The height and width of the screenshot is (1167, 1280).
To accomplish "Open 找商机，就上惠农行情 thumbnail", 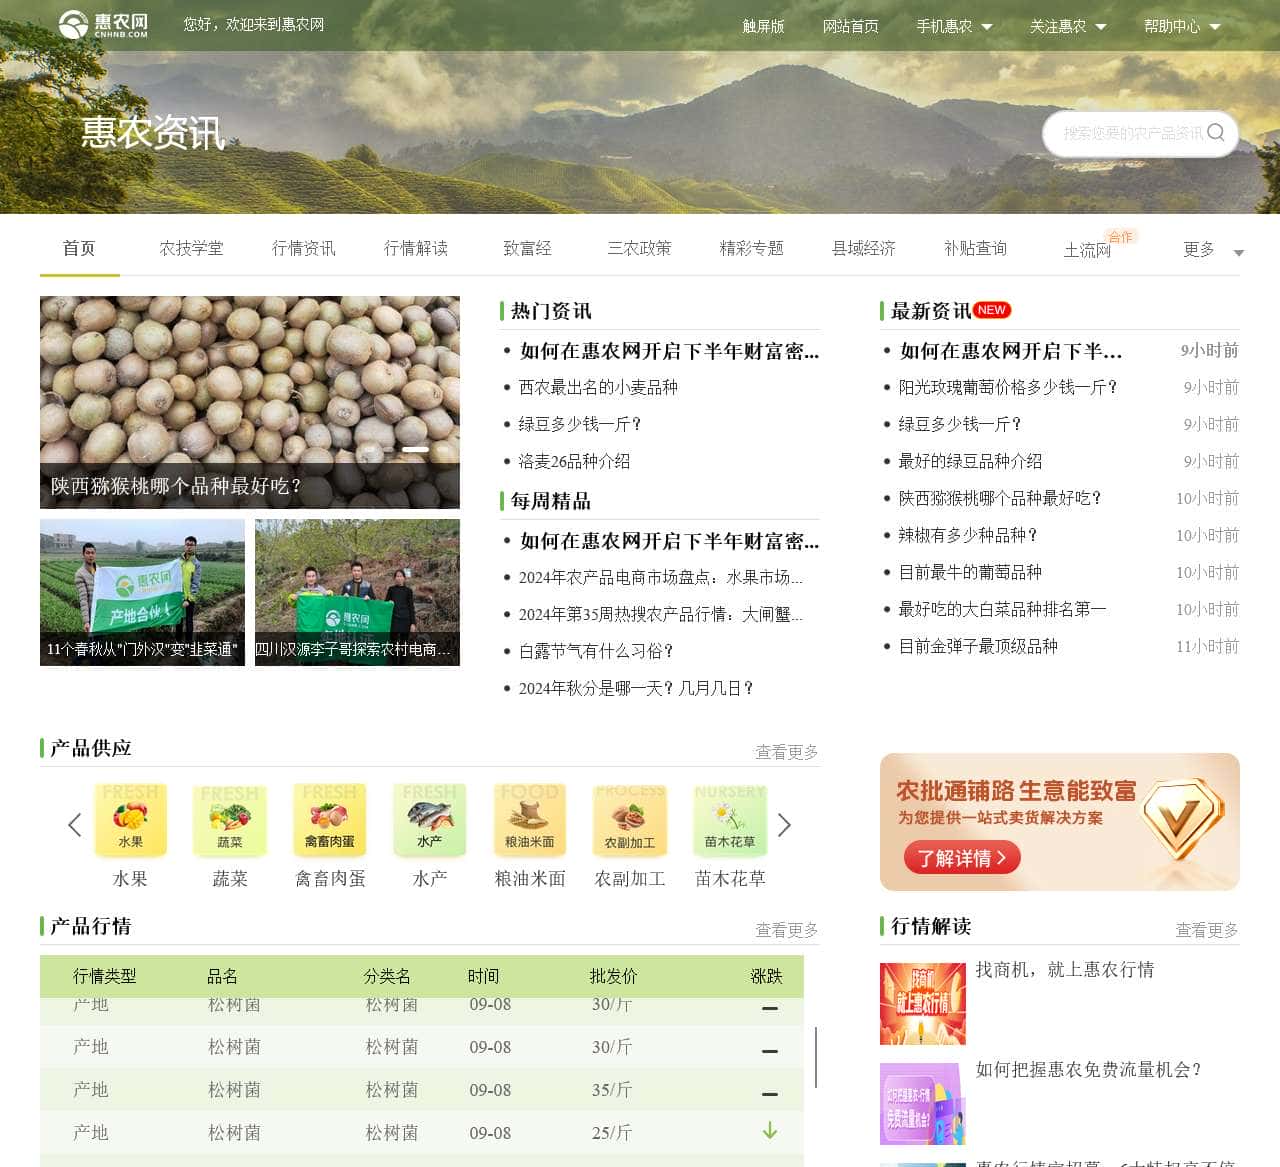I will 923,1004.
